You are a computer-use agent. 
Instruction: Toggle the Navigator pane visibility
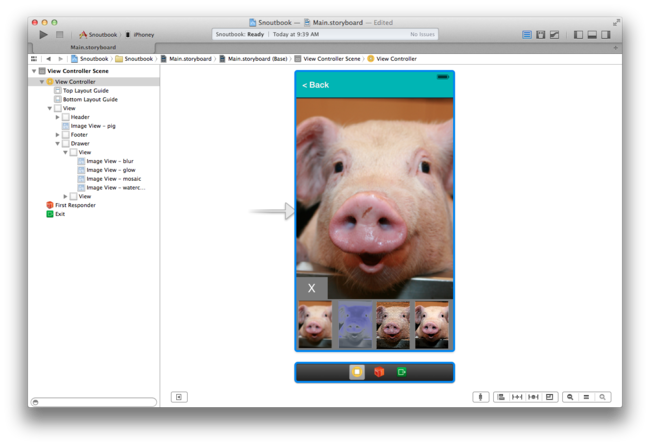coord(578,35)
